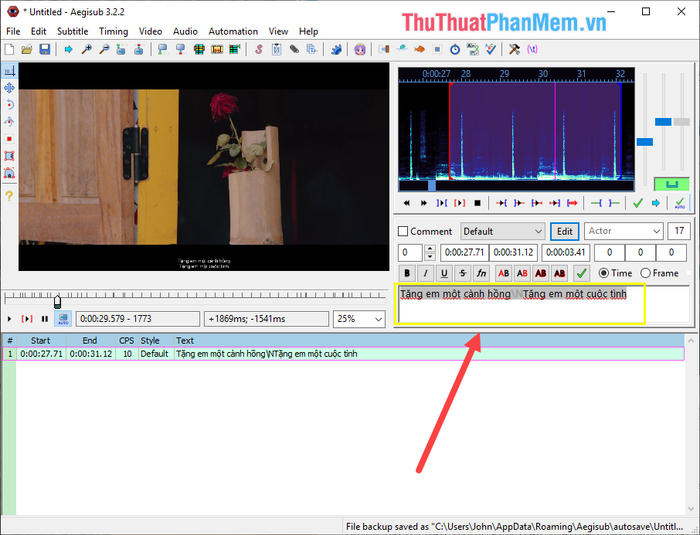Open the File menu
The height and width of the screenshot is (535, 700).
tap(13, 31)
